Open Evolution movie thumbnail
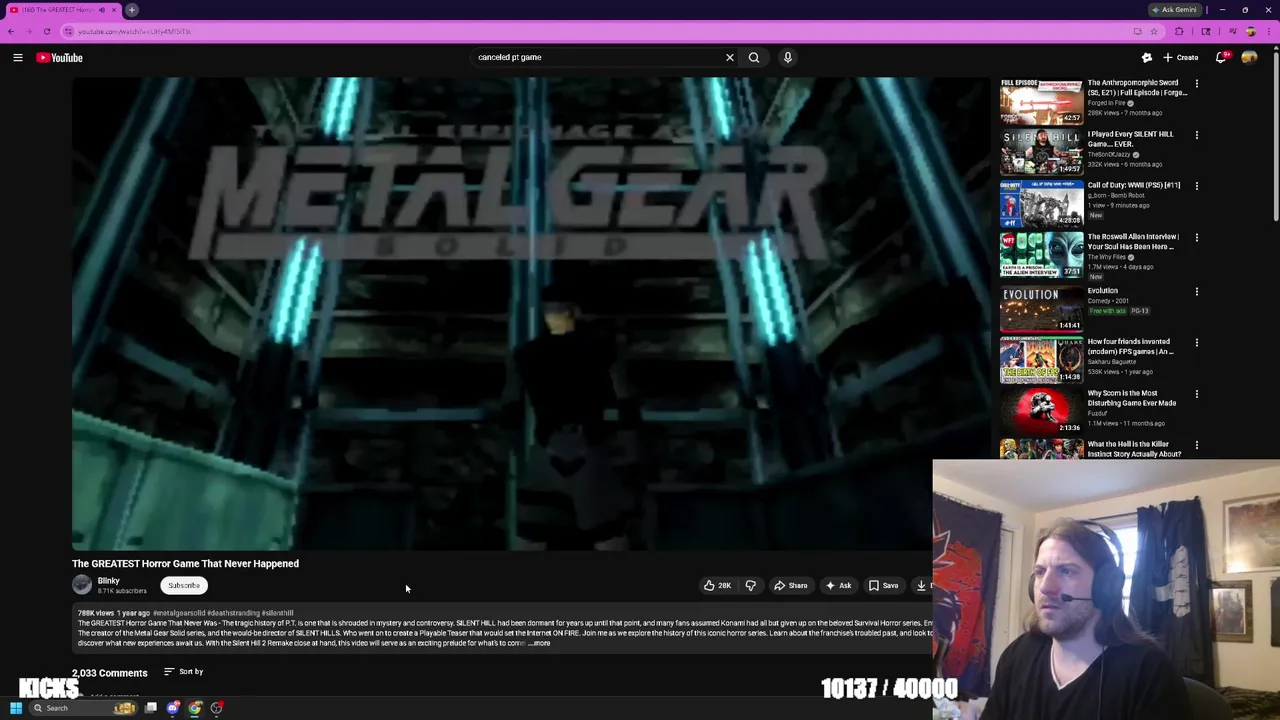 tap(1041, 308)
